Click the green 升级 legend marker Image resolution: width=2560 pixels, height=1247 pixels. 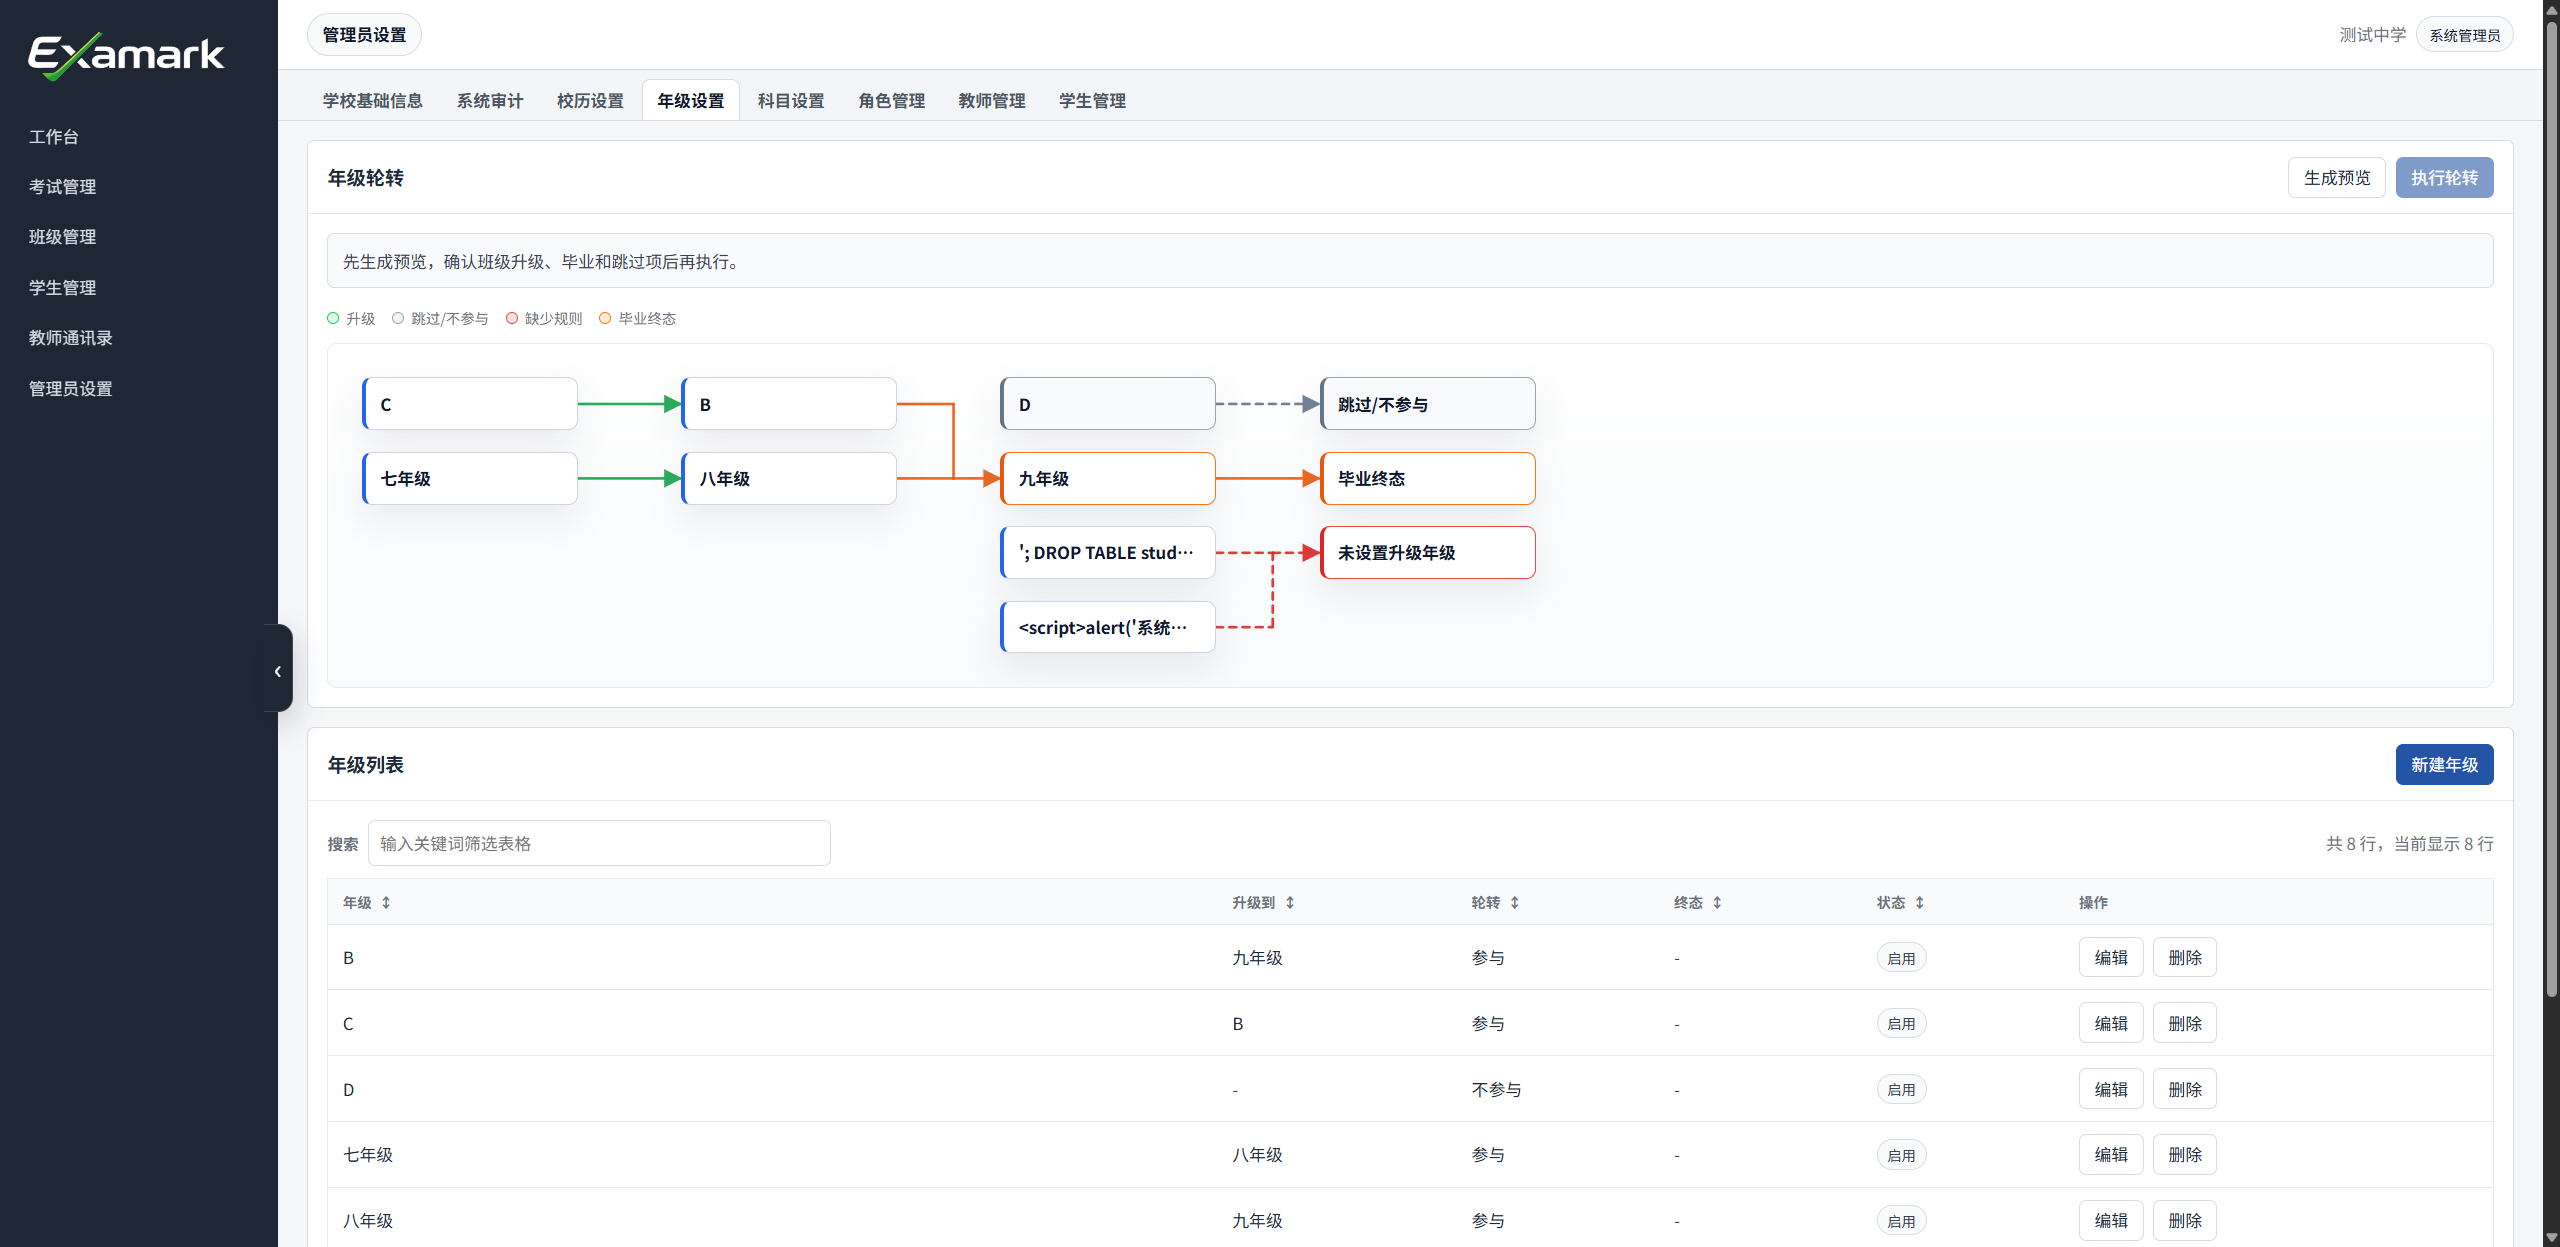point(333,318)
